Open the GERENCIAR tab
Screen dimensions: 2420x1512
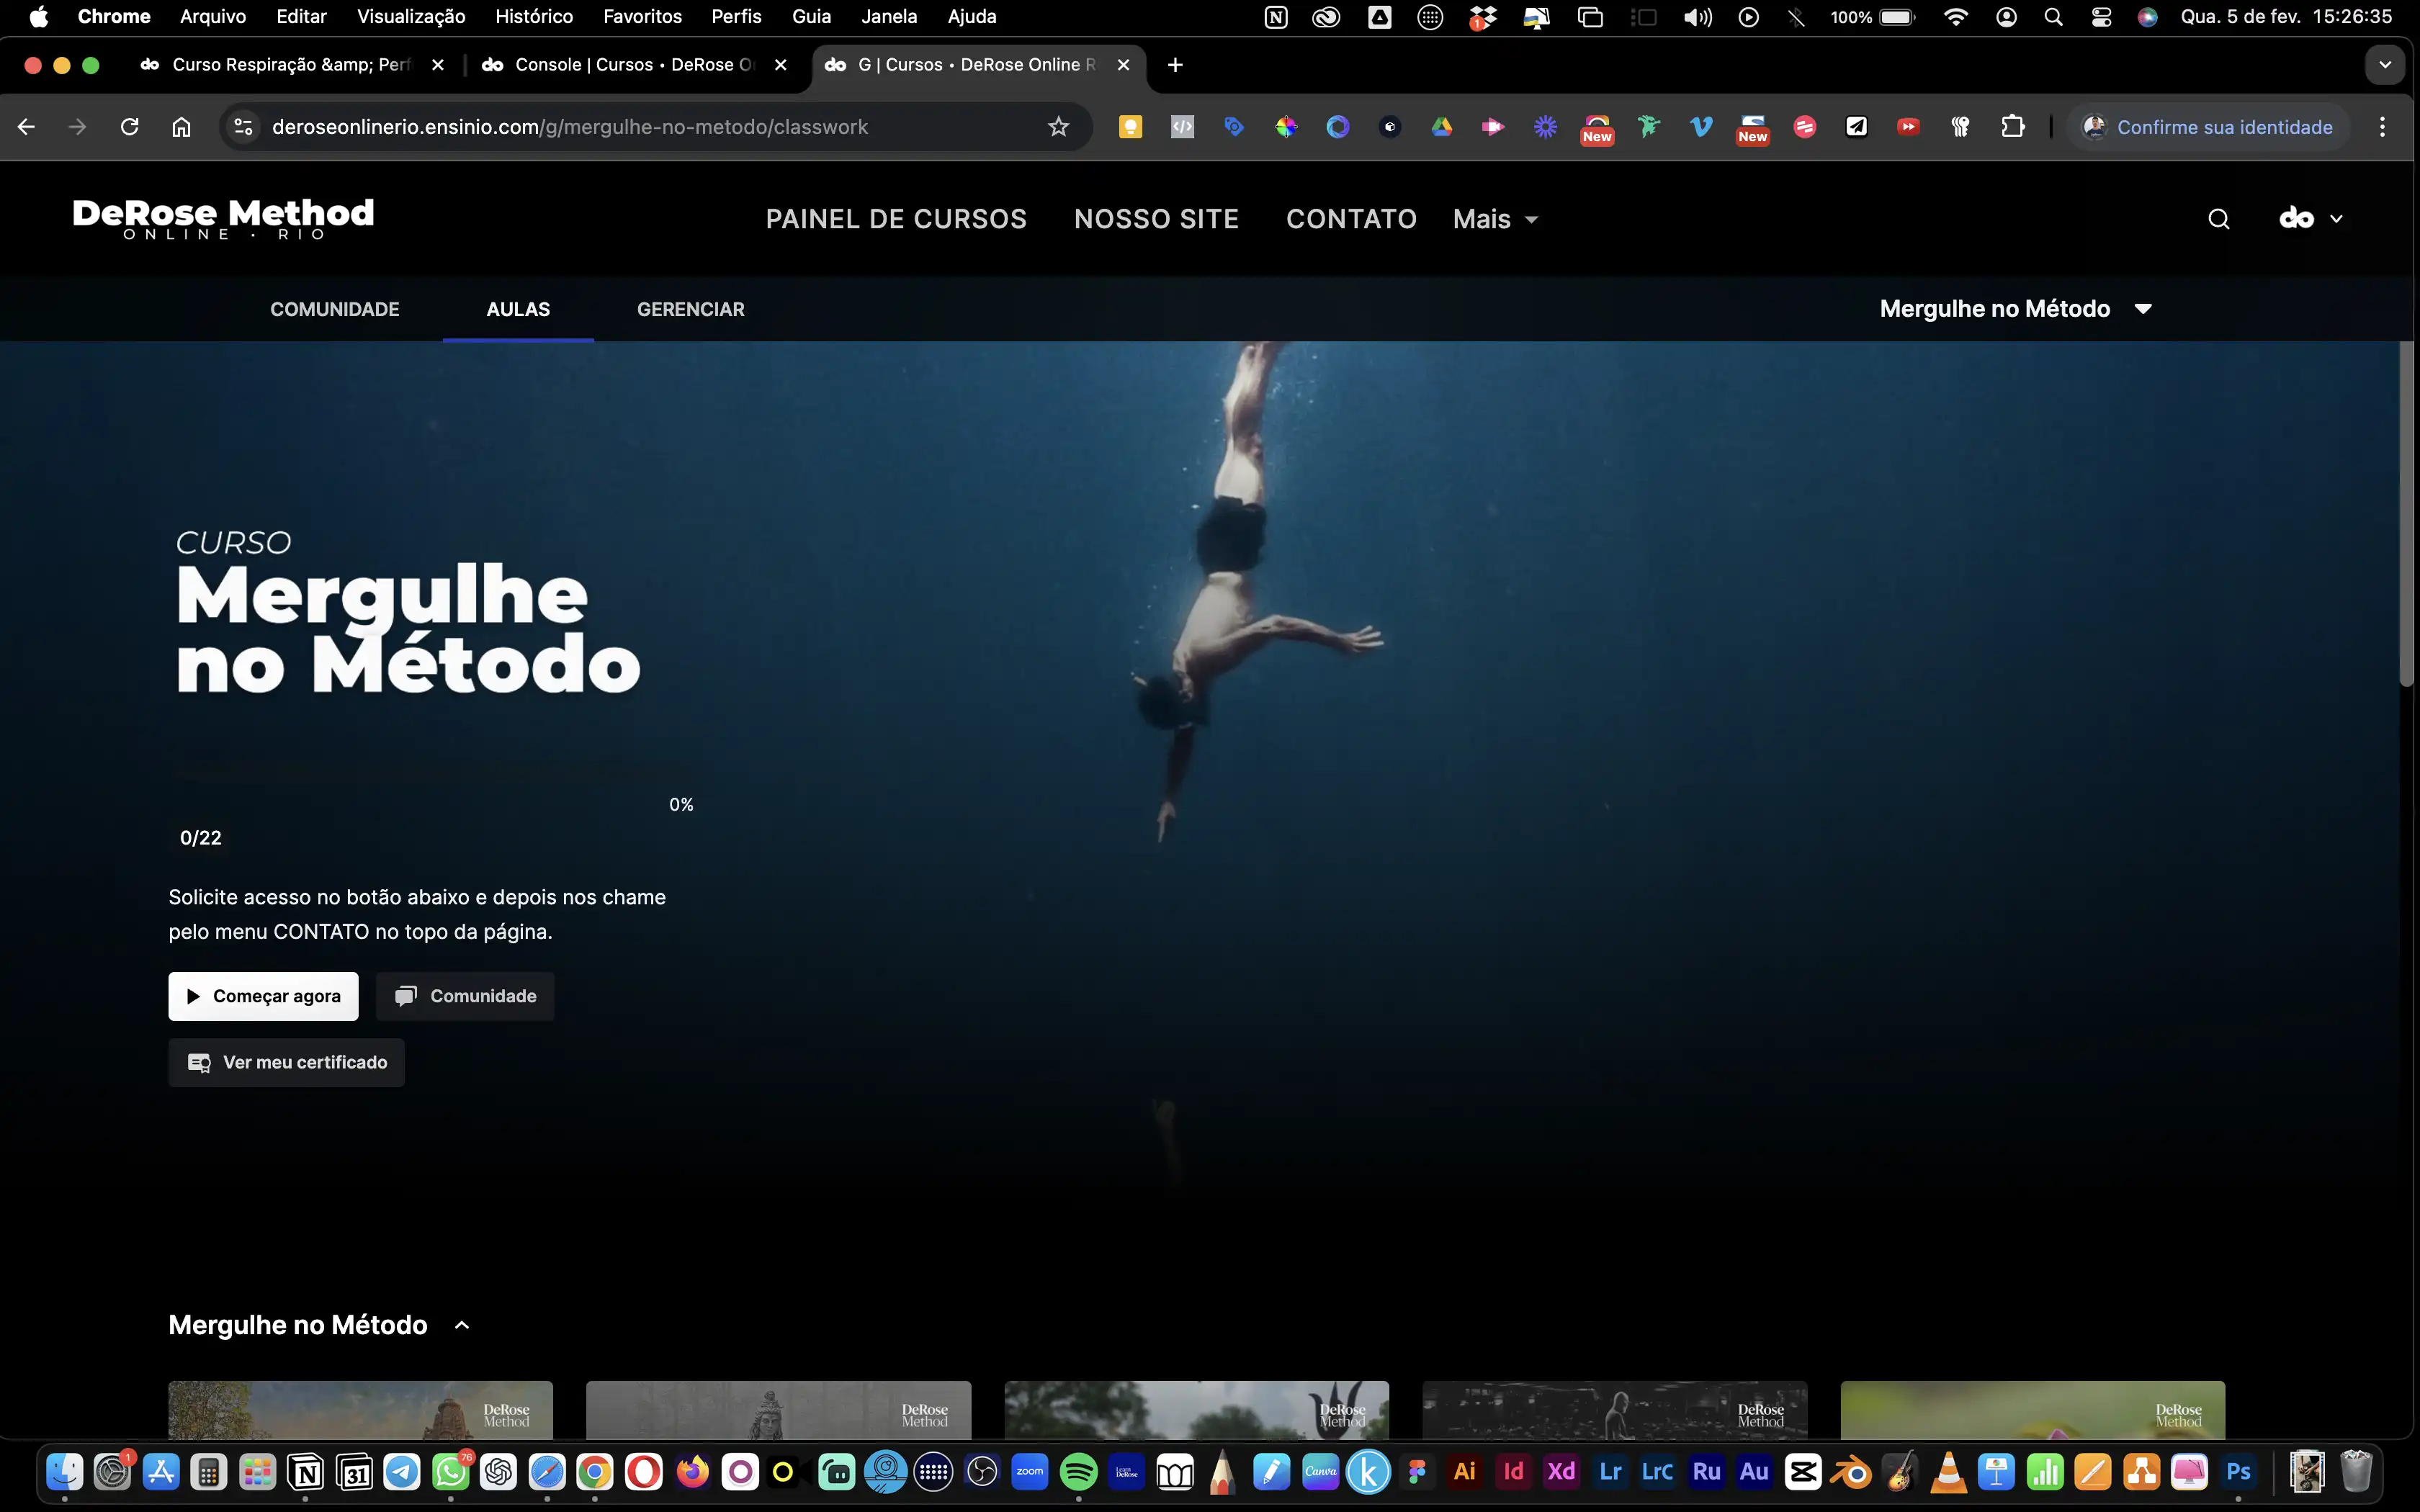coord(690,309)
